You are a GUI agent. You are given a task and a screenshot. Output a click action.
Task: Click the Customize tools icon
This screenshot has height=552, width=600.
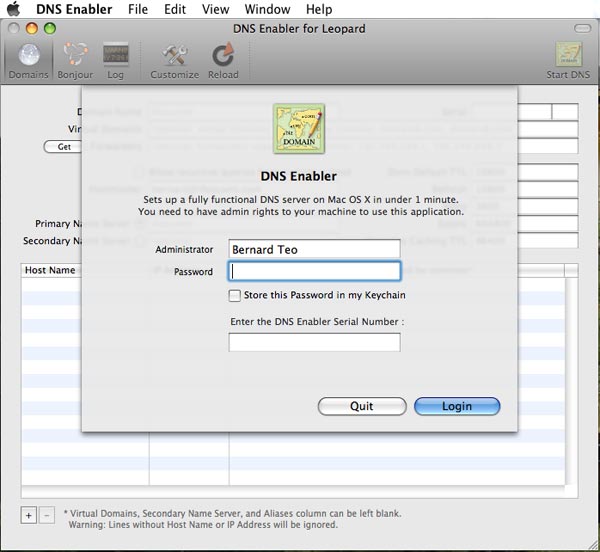coord(175,58)
